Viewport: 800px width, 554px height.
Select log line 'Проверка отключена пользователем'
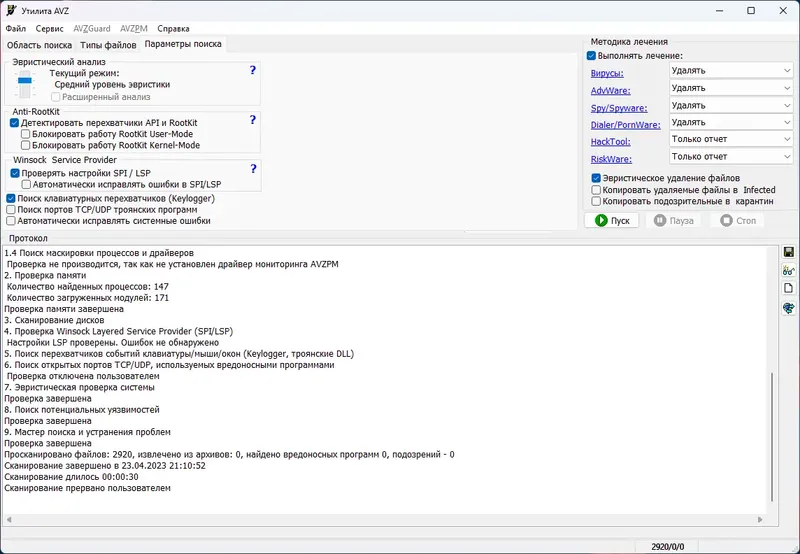[83, 376]
